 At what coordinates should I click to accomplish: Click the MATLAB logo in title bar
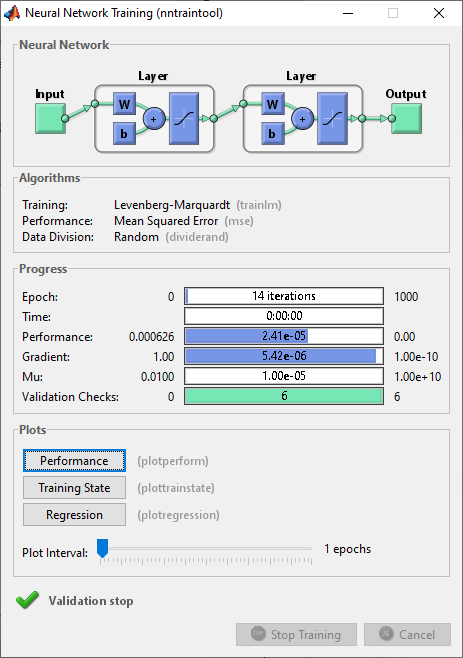click(x=12, y=13)
